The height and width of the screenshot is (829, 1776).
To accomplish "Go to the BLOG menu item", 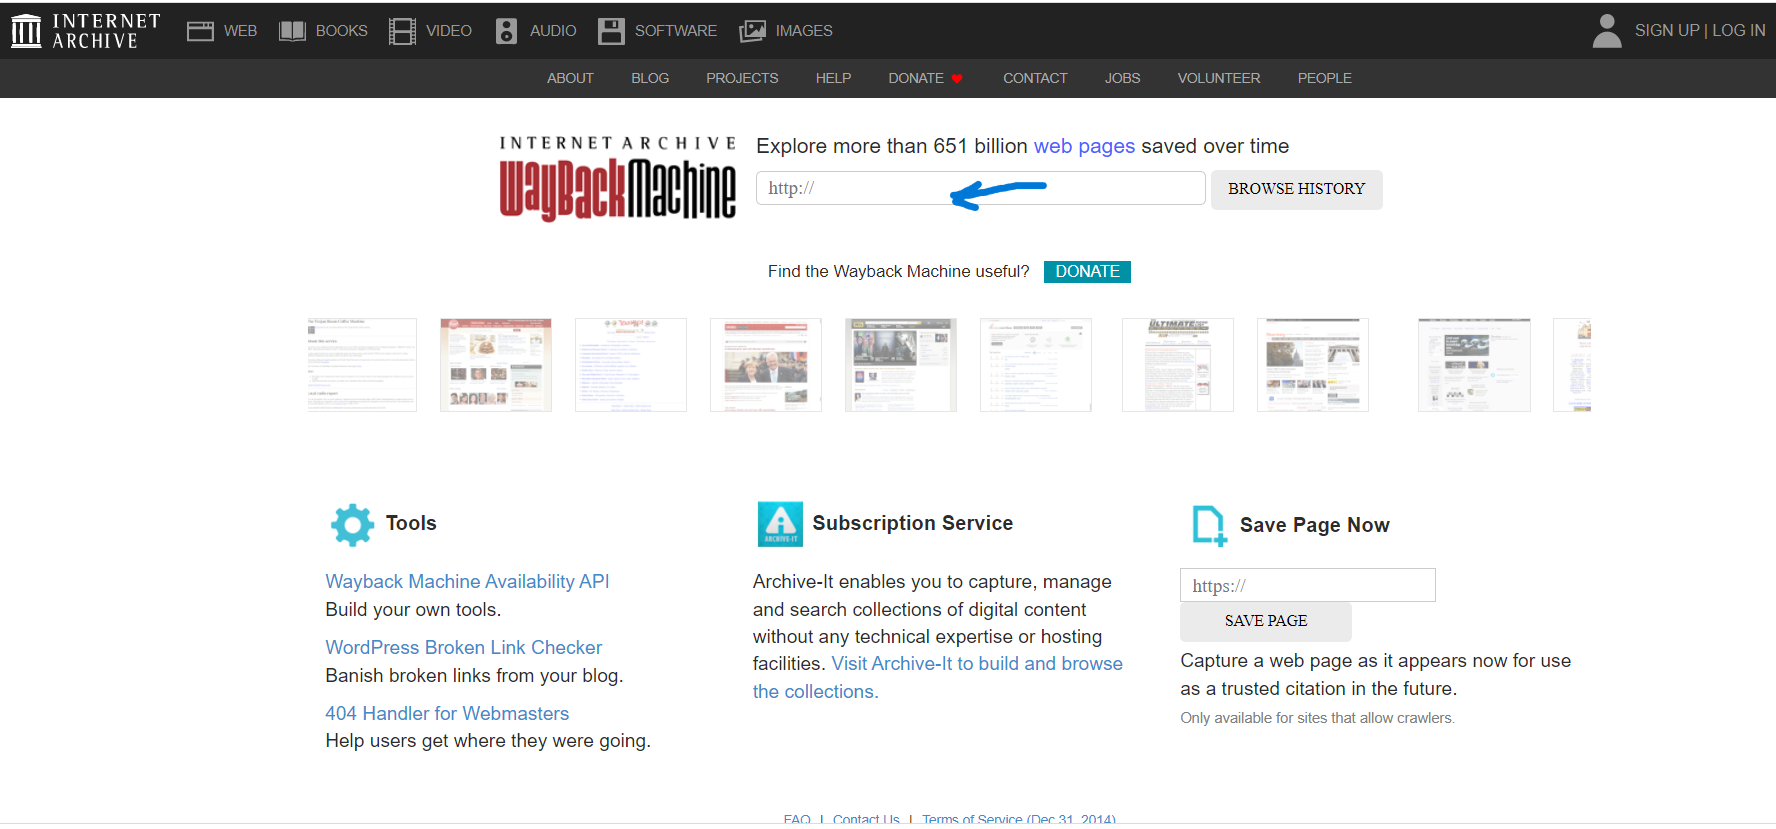I will pyautogui.click(x=650, y=78).
